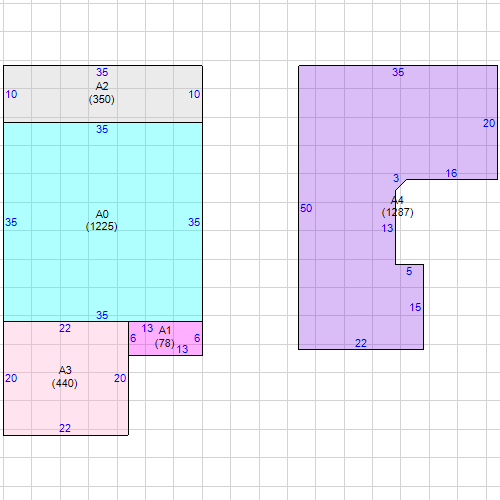Click the 15 dimension label in A4

coord(416,307)
